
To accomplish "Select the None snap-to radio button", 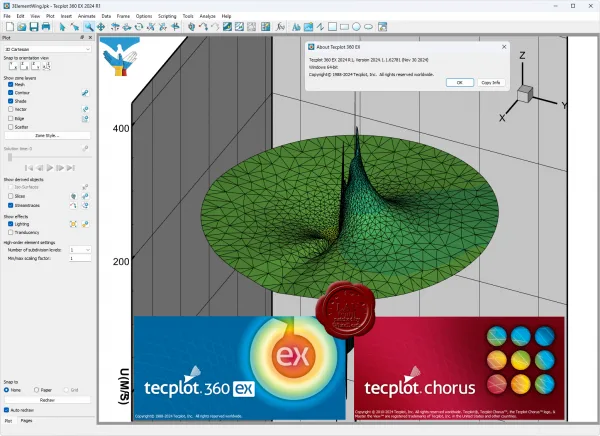I will [x=7, y=390].
